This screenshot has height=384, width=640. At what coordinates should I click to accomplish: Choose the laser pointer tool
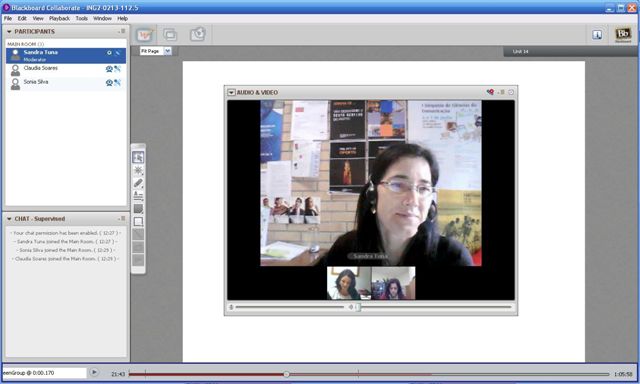(138, 170)
